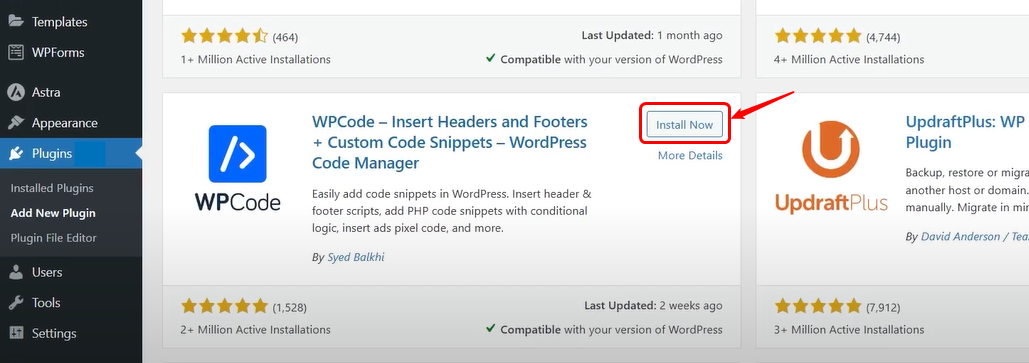Click '2+ Million Active Installations' text
Image resolution: width=1029 pixels, height=363 pixels.
256,330
